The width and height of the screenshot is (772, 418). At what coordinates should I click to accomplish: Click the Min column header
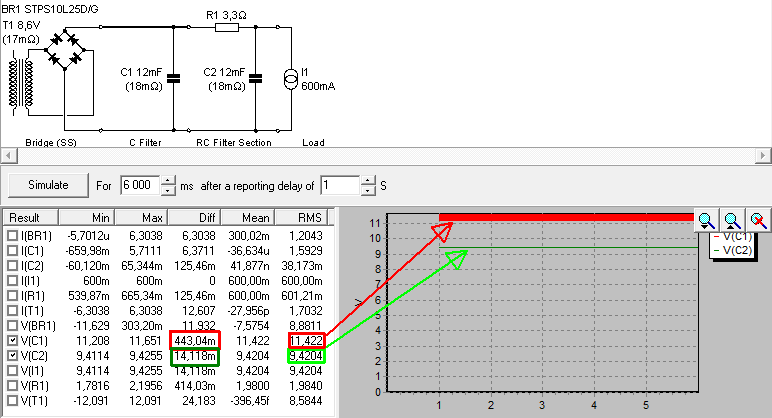click(86, 218)
